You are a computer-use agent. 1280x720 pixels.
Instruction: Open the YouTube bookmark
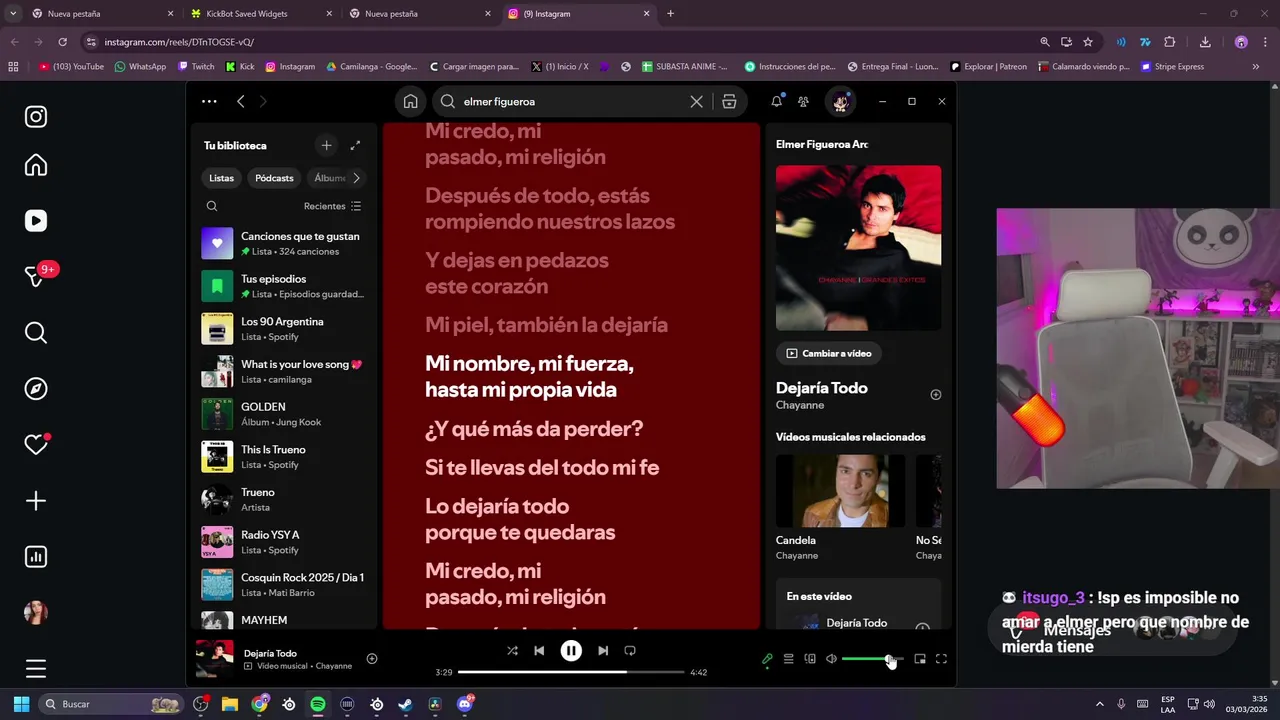(71, 67)
